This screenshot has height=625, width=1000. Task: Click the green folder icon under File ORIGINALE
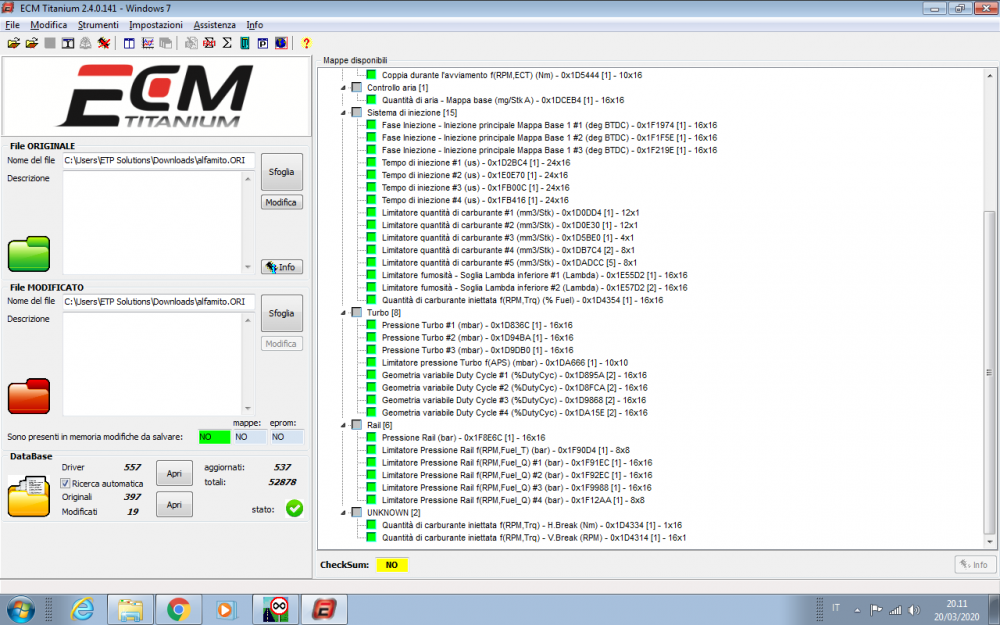[x=29, y=254]
